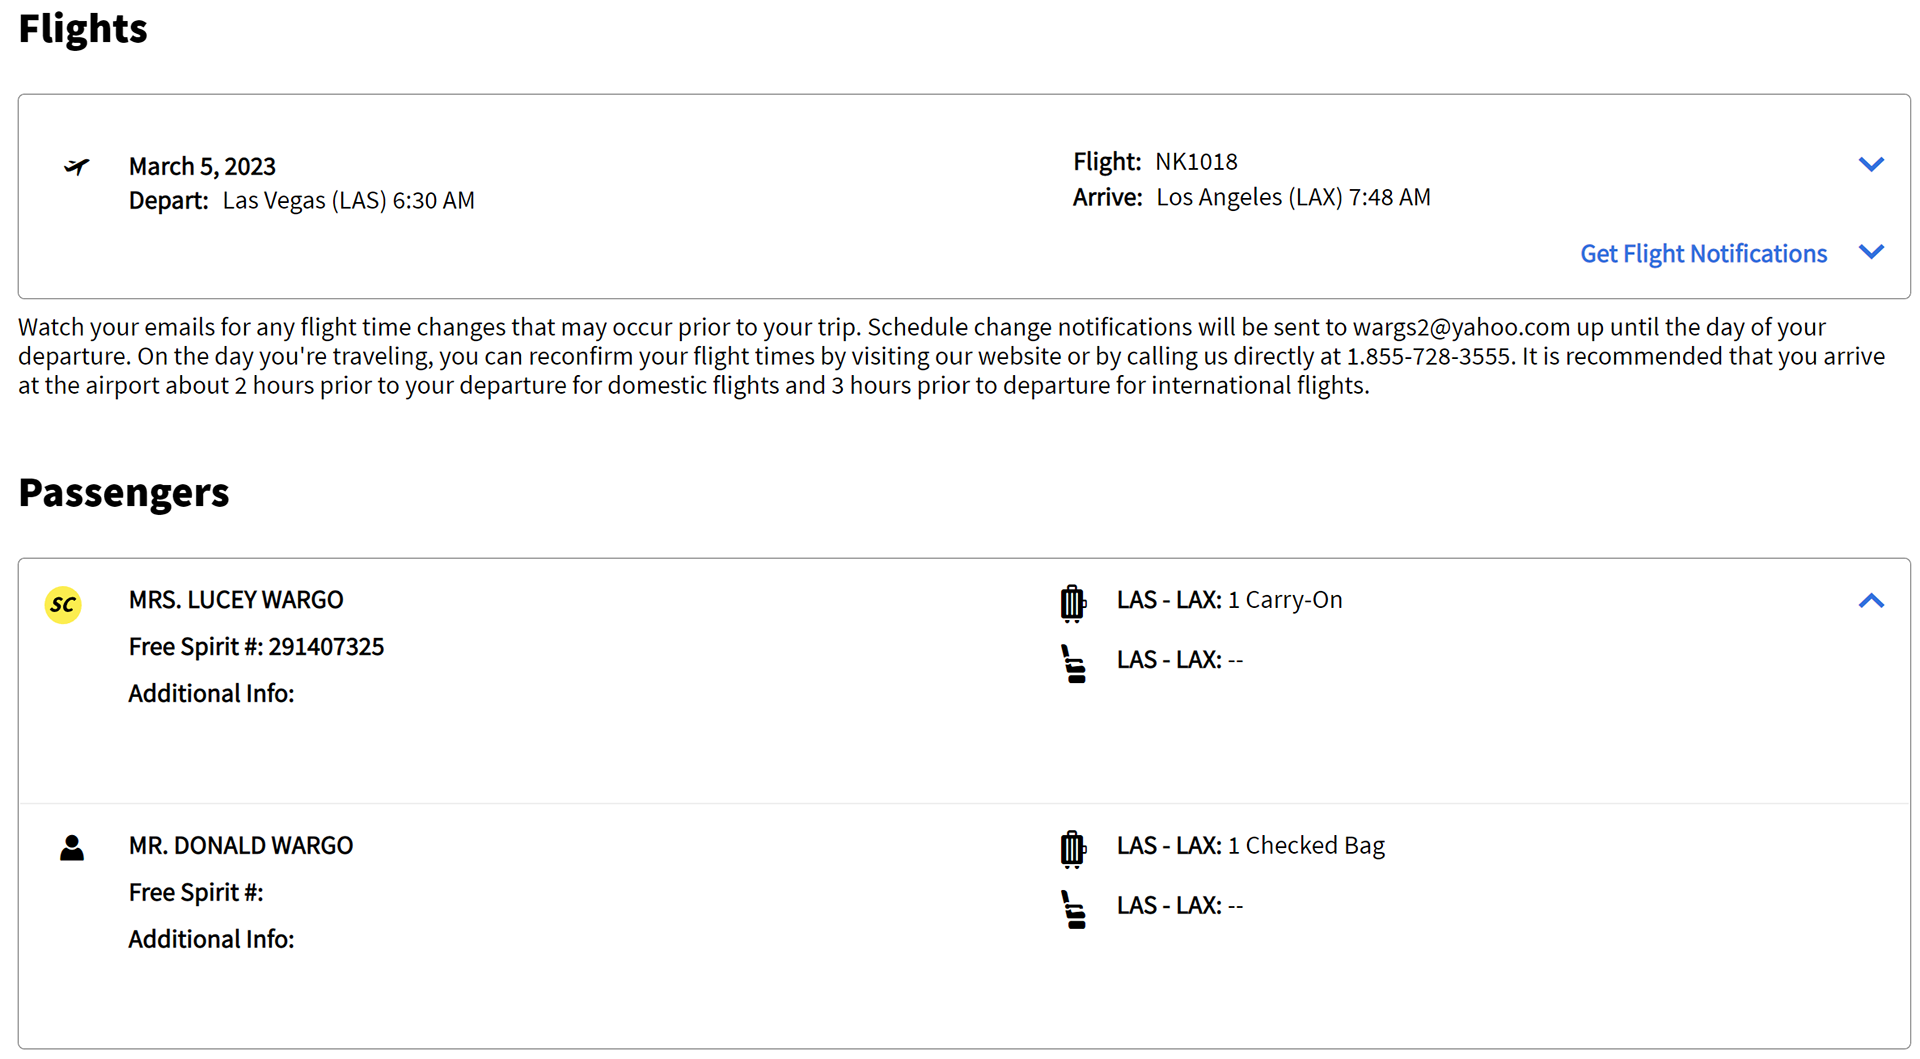Select flight number NK1018 text
Viewport: 1920px width, 1059px height.
[x=1196, y=162]
